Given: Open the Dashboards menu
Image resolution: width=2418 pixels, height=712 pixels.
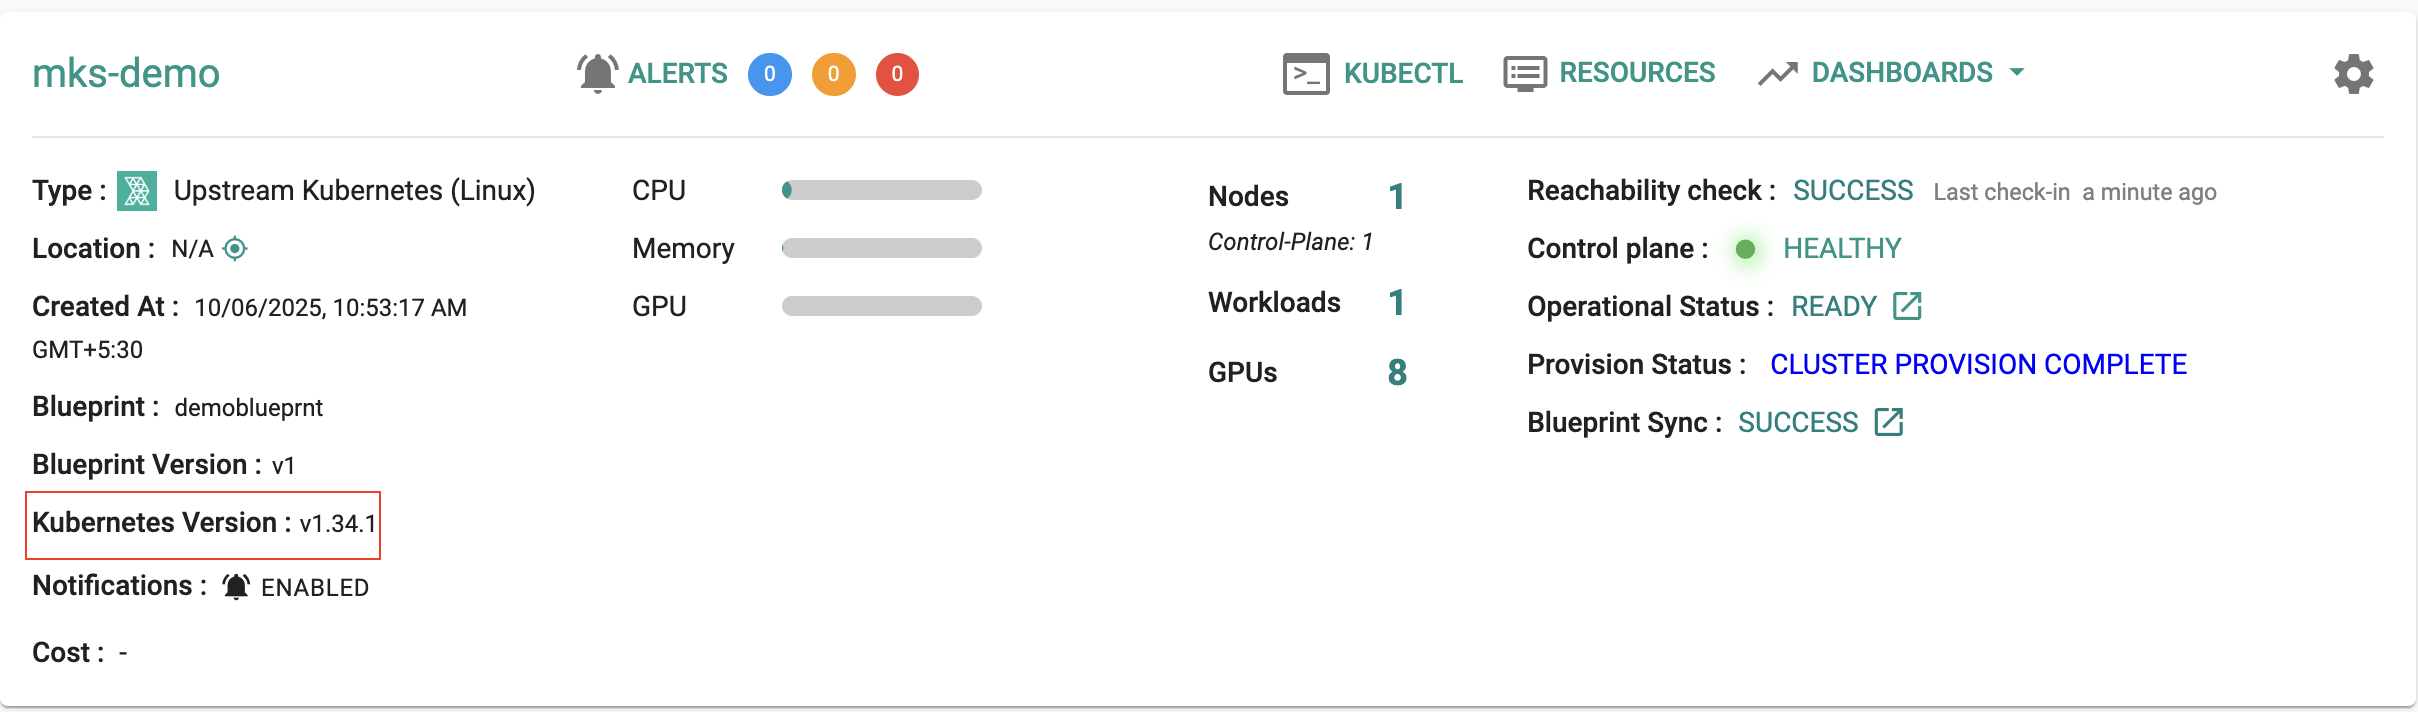Looking at the screenshot, I should 1901,73.
